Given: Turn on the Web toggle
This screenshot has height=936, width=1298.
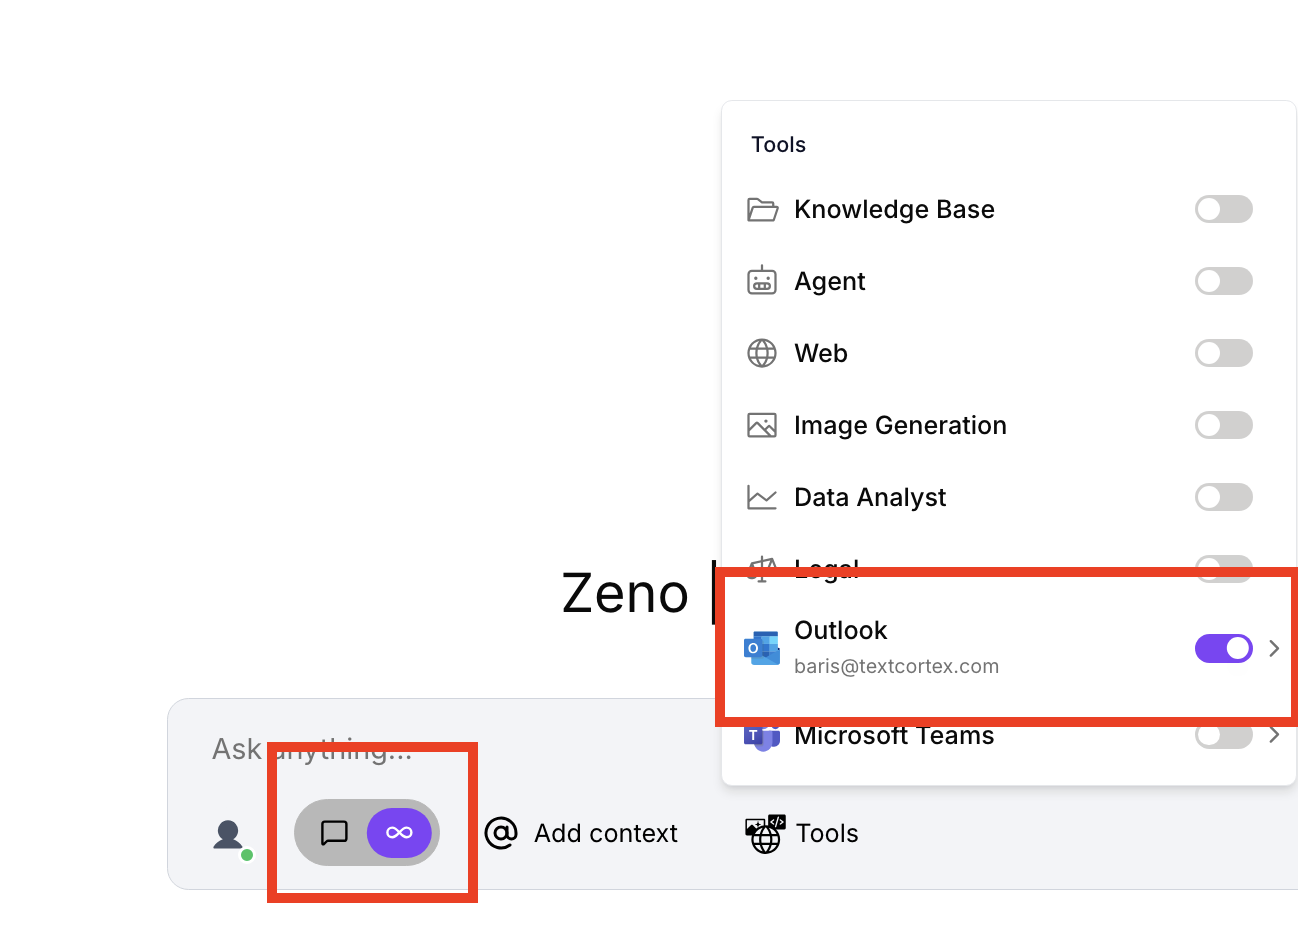Looking at the screenshot, I should [x=1223, y=353].
